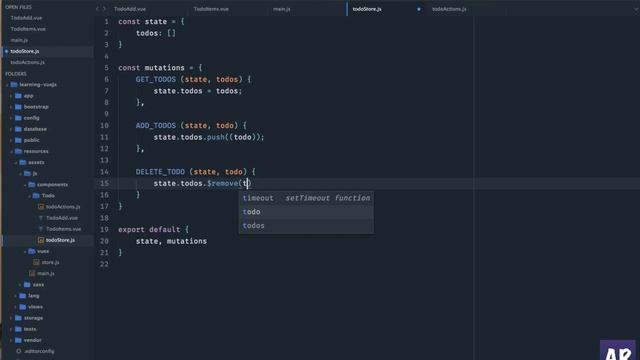The image size is (640, 360).
Task: Click the tab navigation forward arrow
Action: click(104, 9)
